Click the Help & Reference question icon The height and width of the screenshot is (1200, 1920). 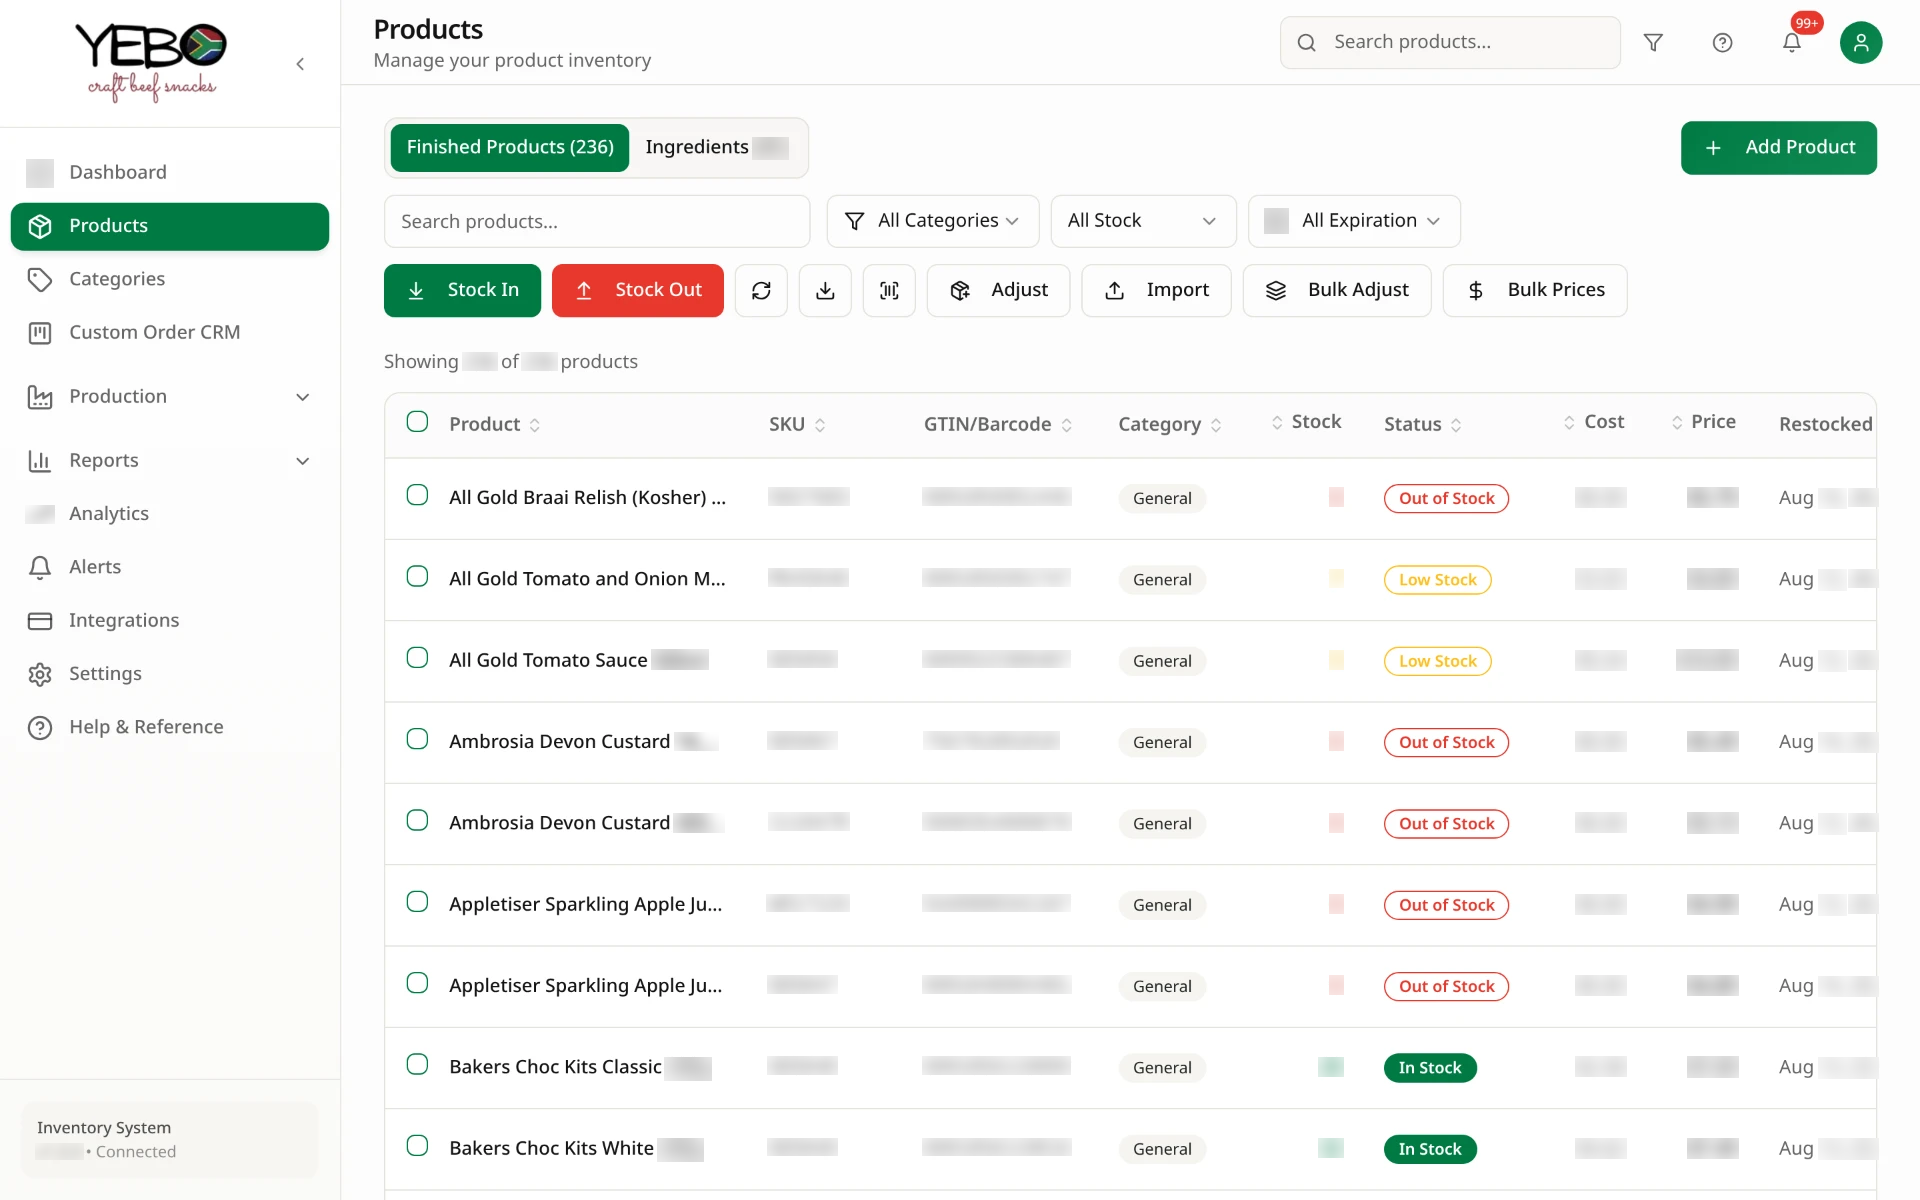[40, 727]
